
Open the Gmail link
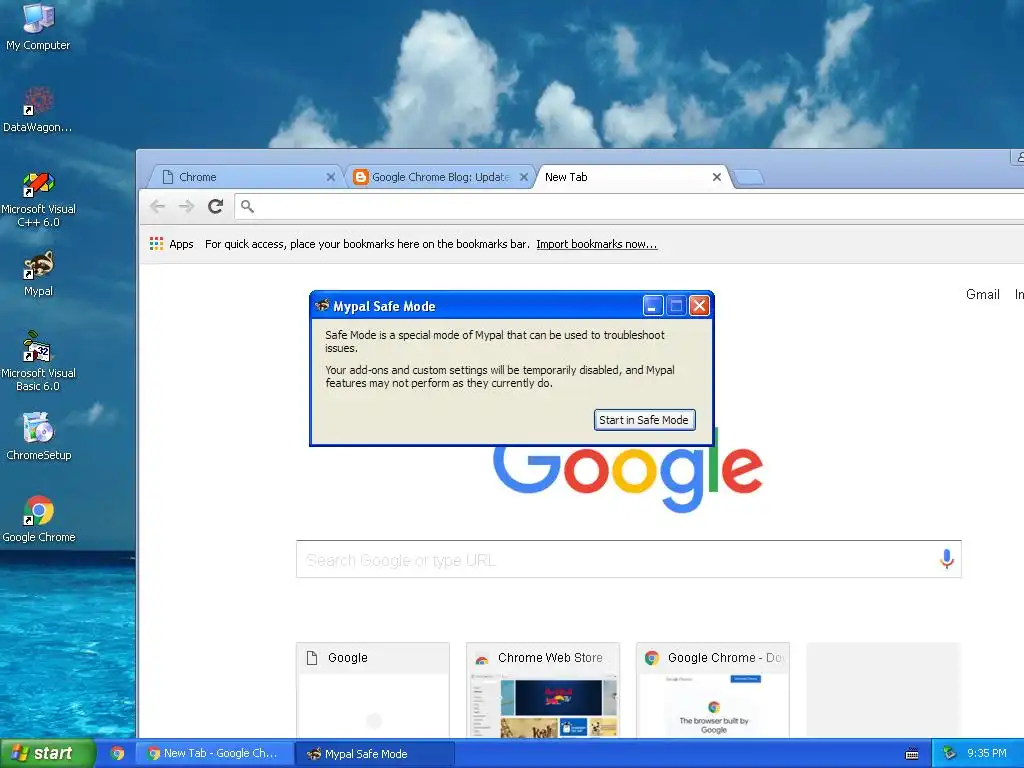(x=983, y=295)
